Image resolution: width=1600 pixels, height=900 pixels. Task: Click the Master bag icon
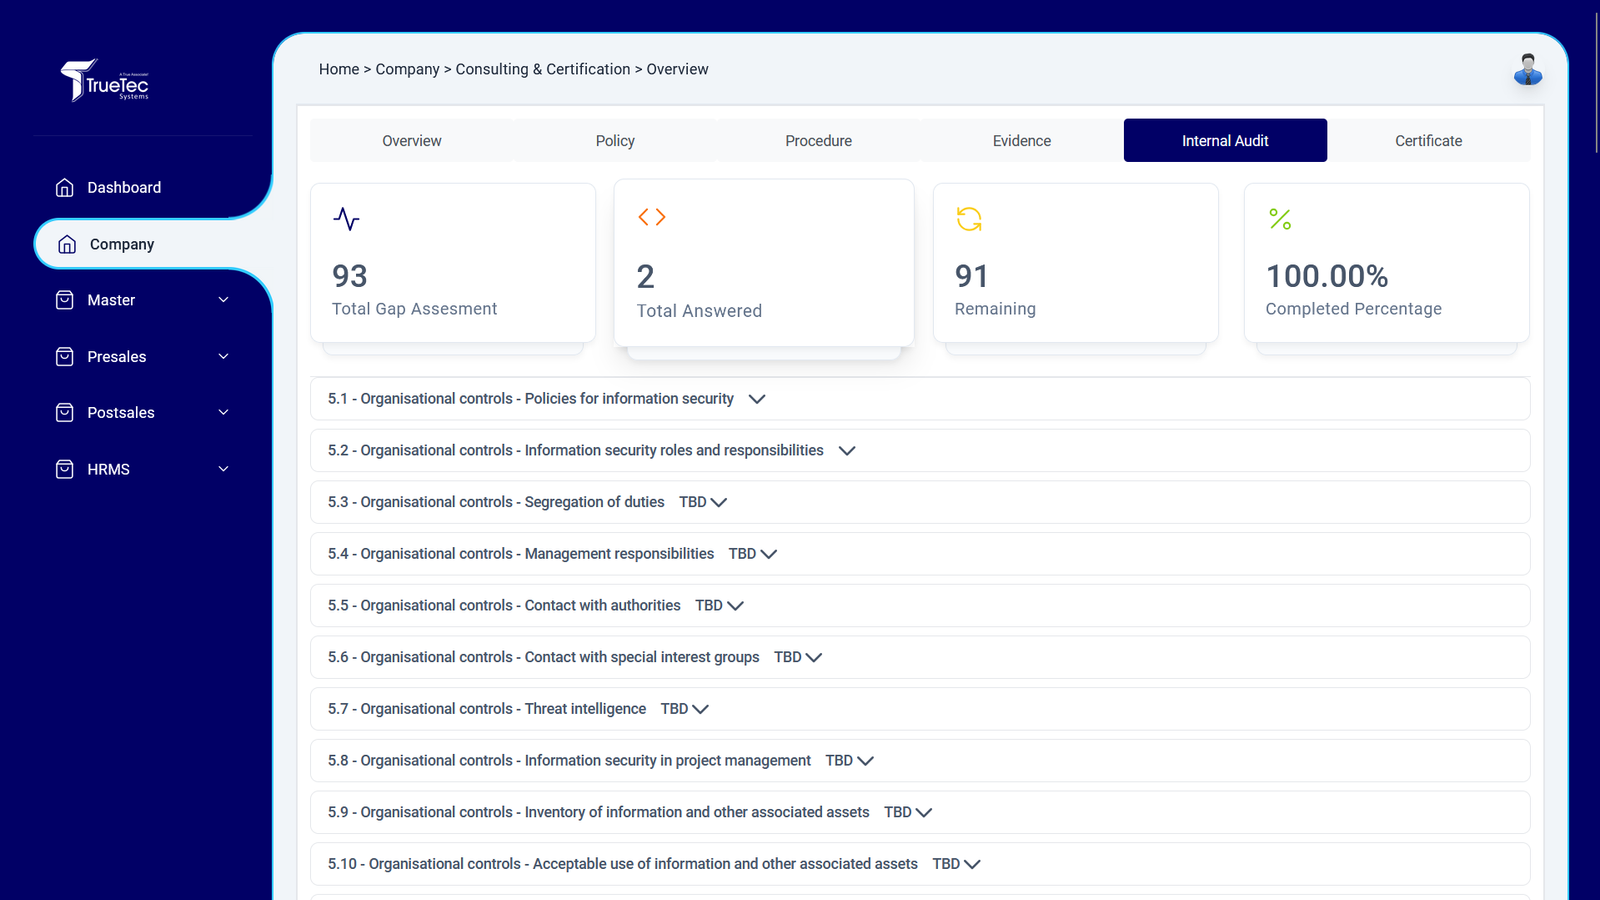[x=65, y=300]
